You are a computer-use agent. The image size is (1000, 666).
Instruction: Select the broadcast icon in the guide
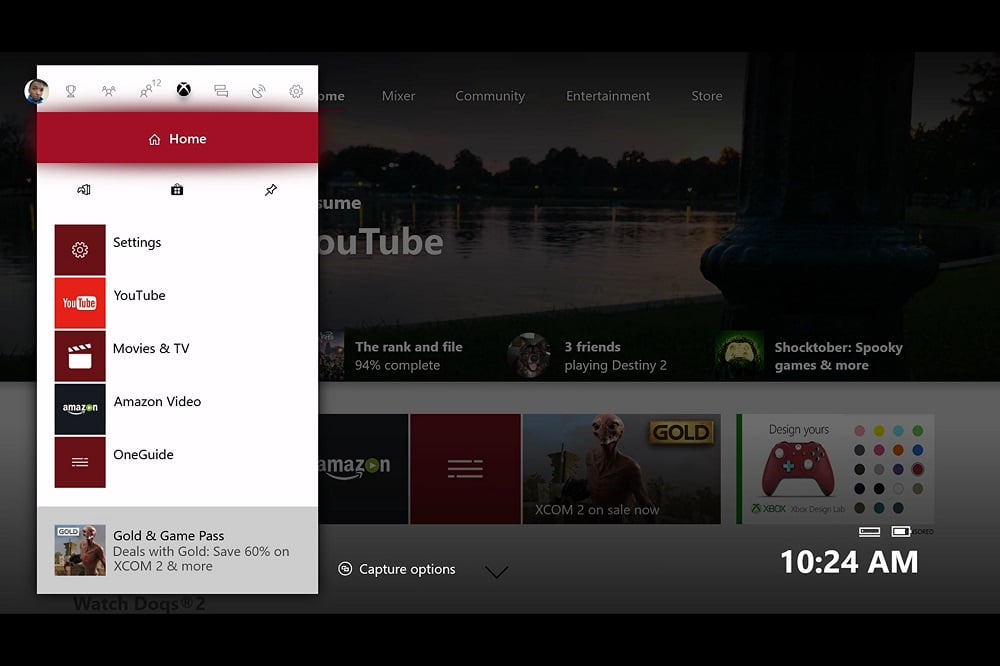click(x=258, y=90)
